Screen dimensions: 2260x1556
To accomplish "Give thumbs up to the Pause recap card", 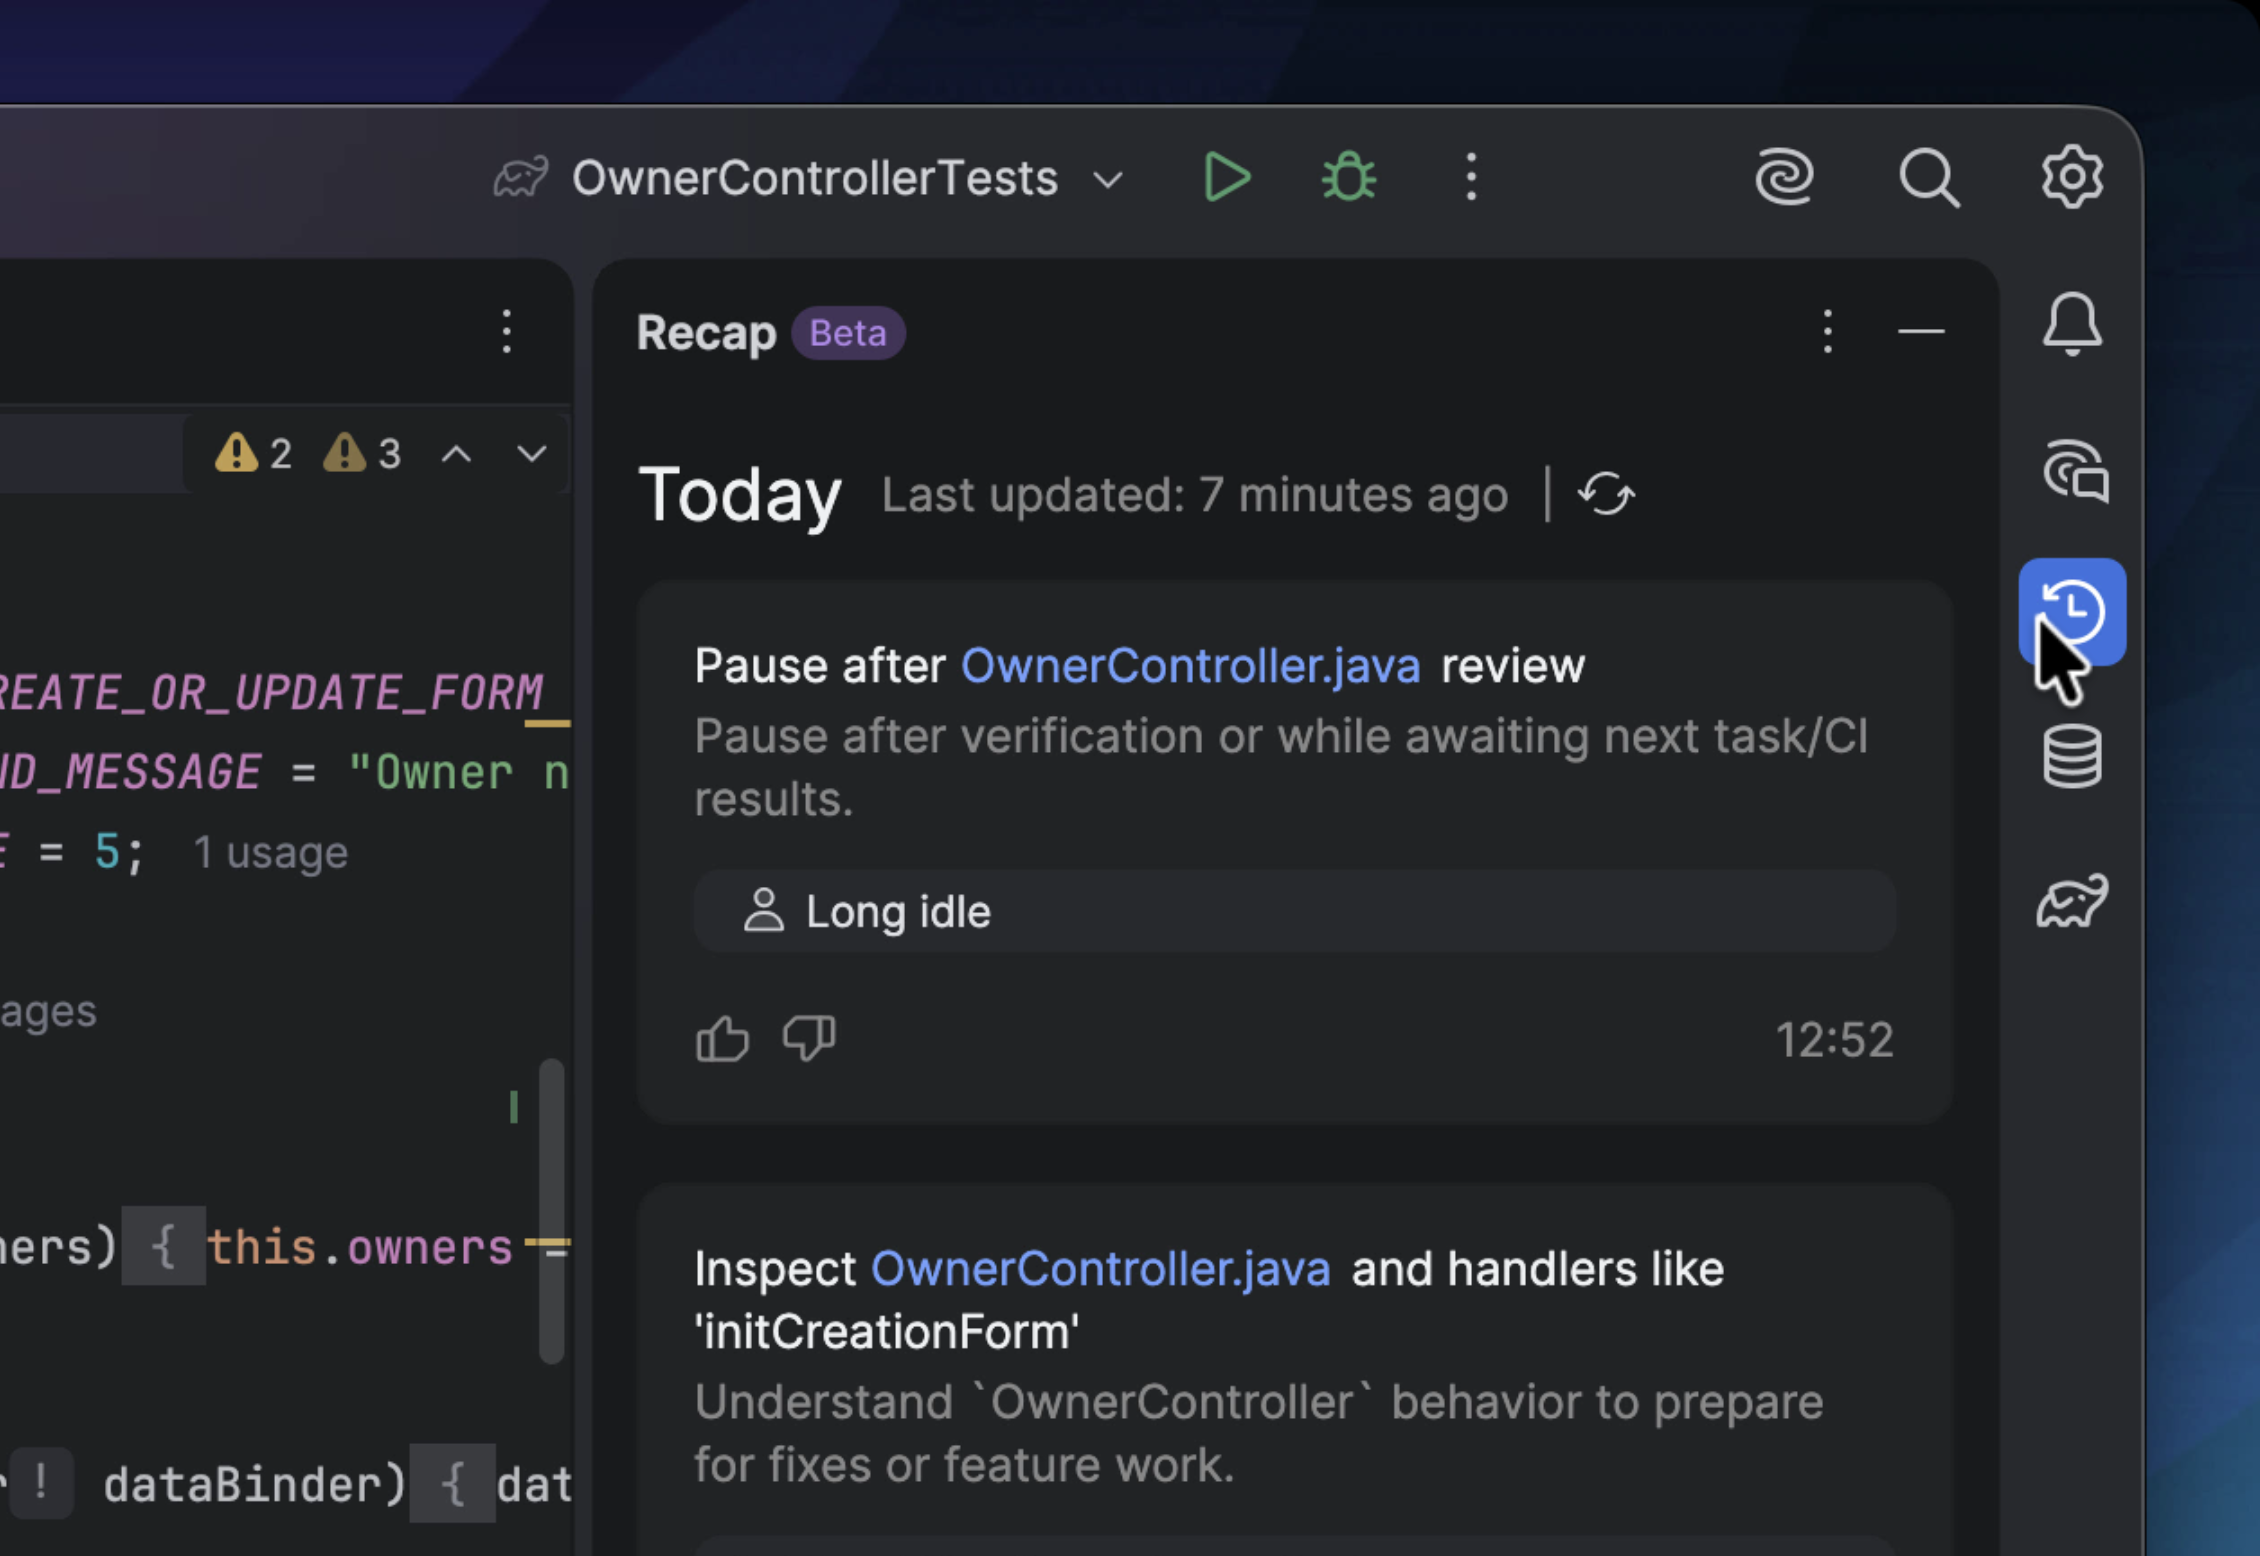I will [x=722, y=1038].
